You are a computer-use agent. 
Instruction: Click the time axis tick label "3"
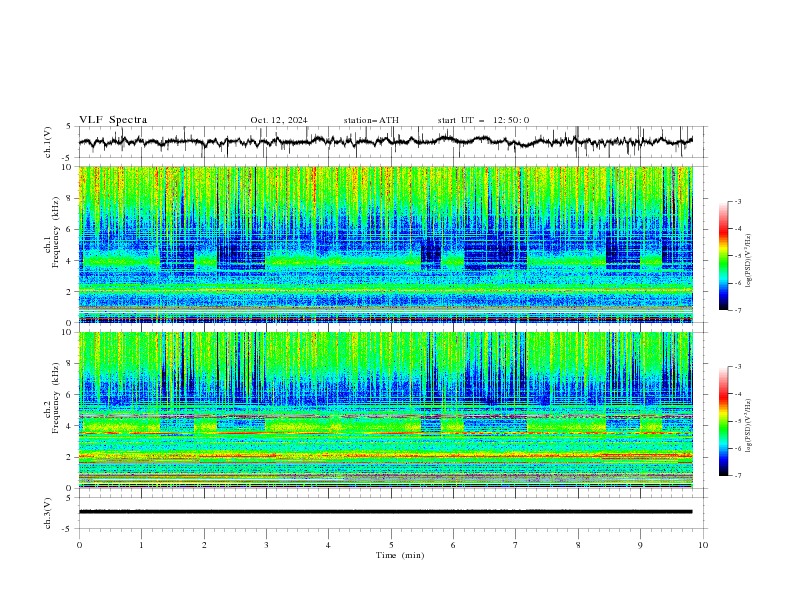click(x=266, y=545)
